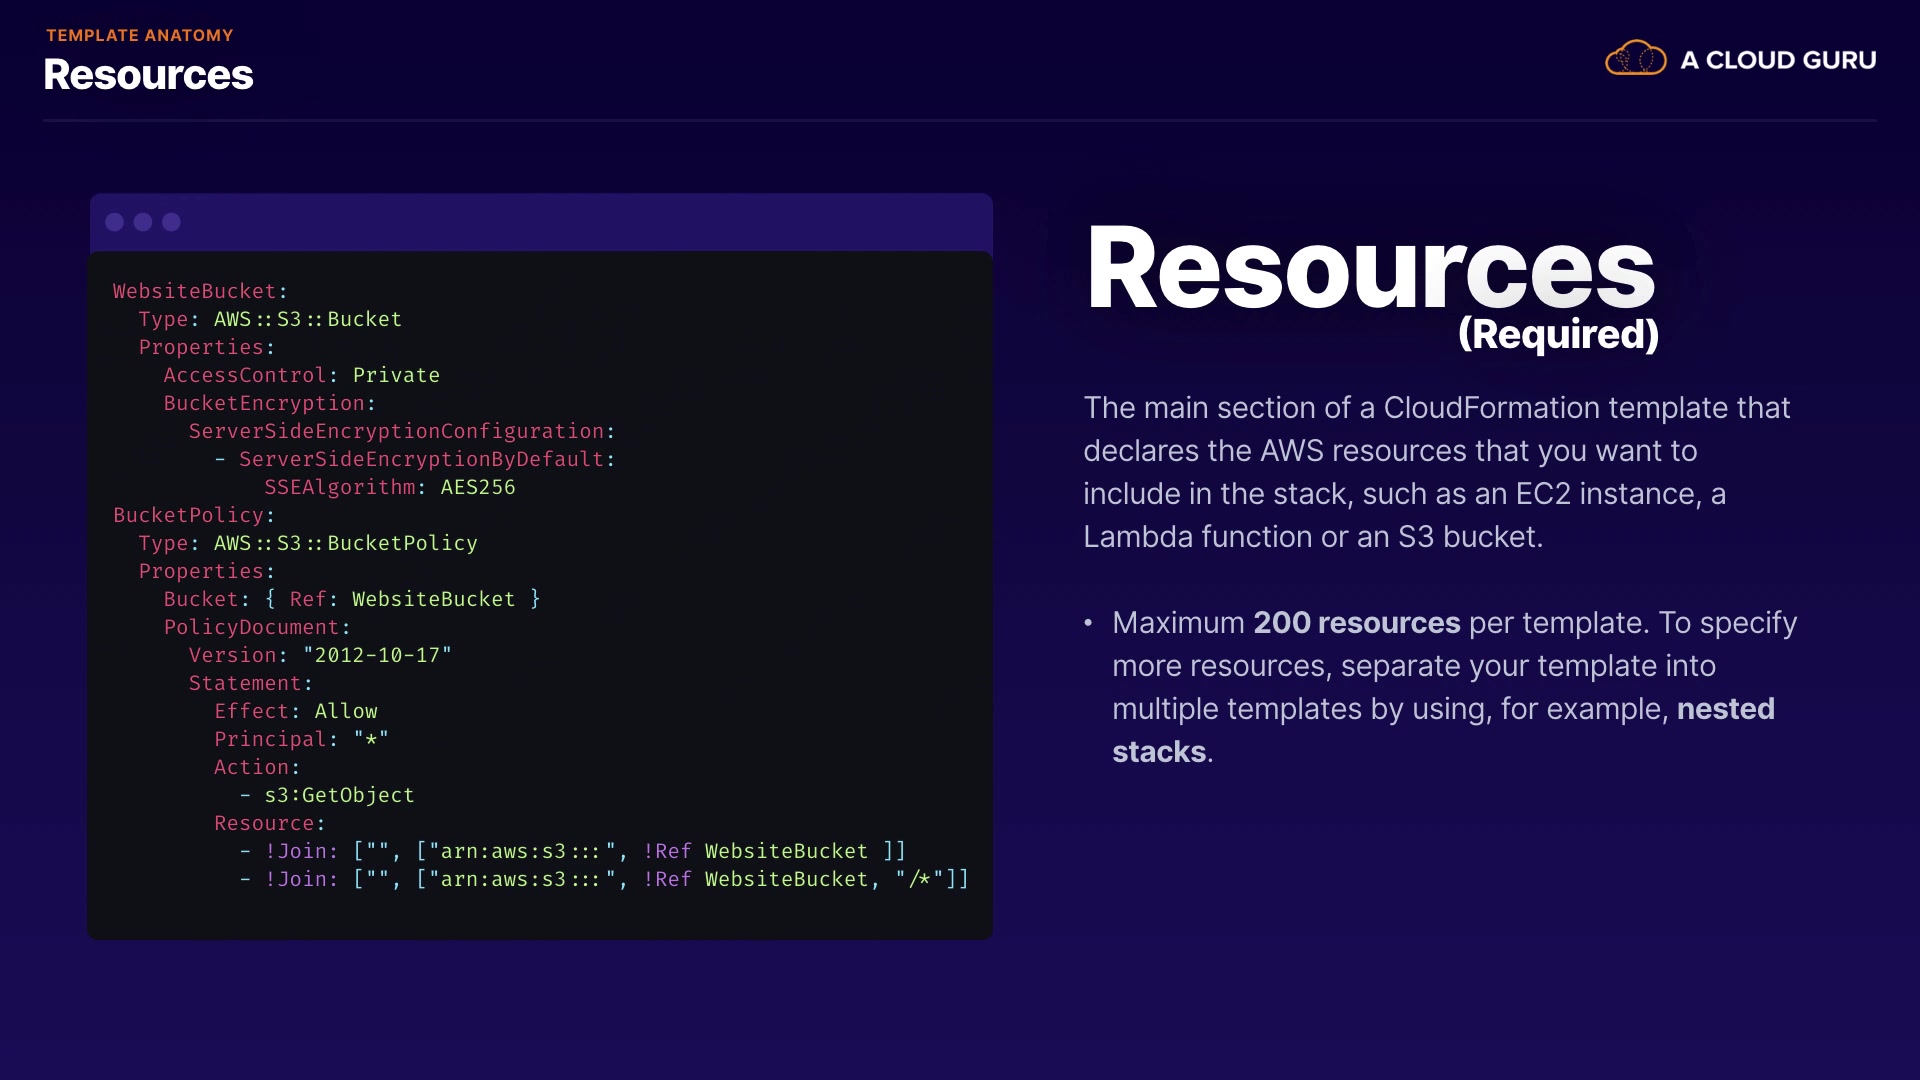Click the A CLOUD GURU brand text

click(x=1777, y=60)
